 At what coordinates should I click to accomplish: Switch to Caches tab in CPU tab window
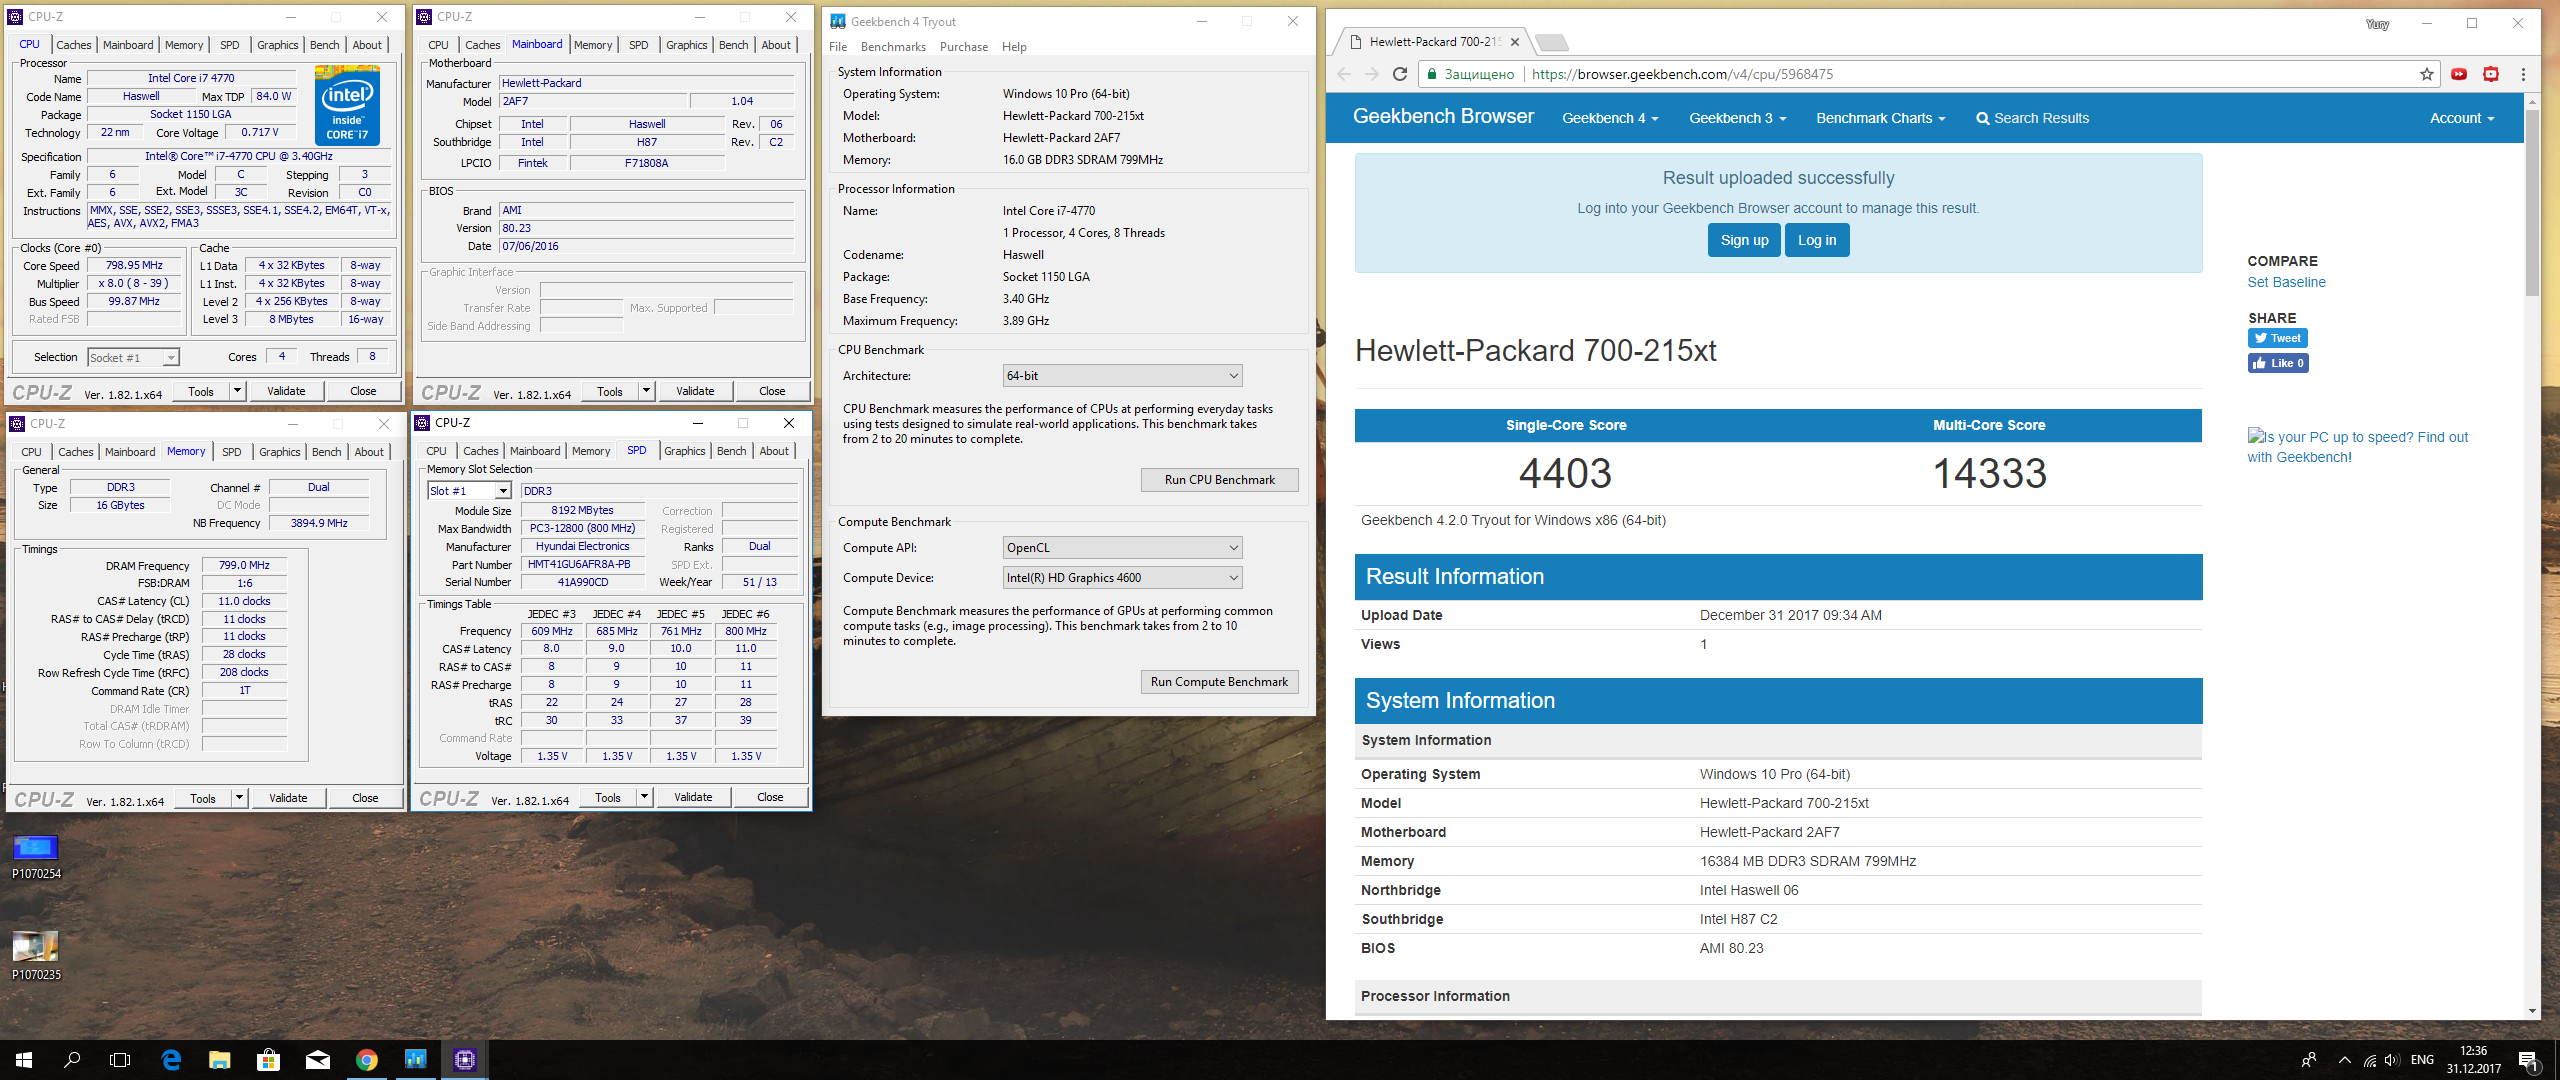coord(73,45)
